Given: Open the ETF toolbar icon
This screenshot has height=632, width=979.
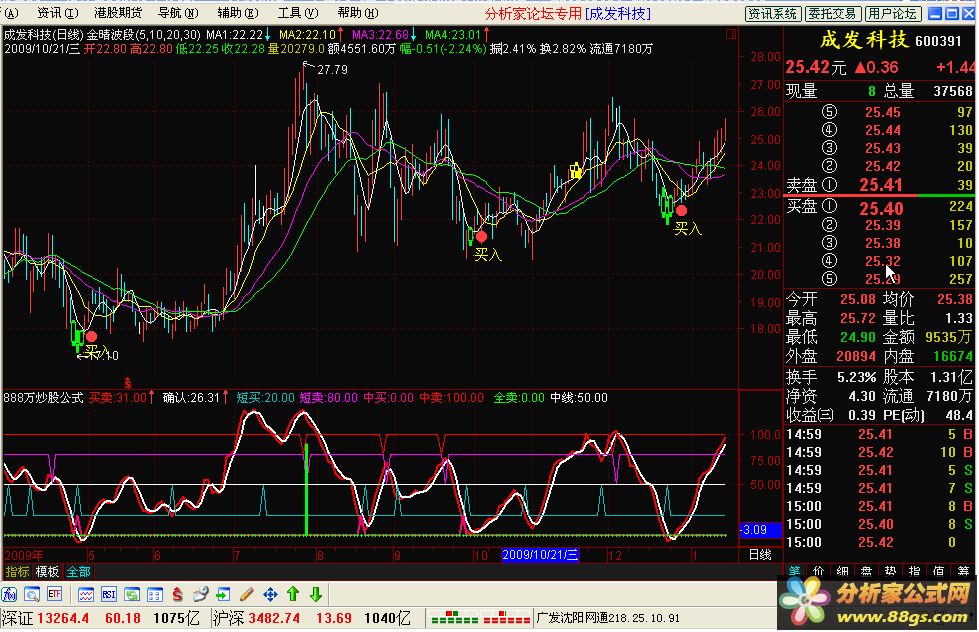Looking at the screenshot, I should [54, 595].
